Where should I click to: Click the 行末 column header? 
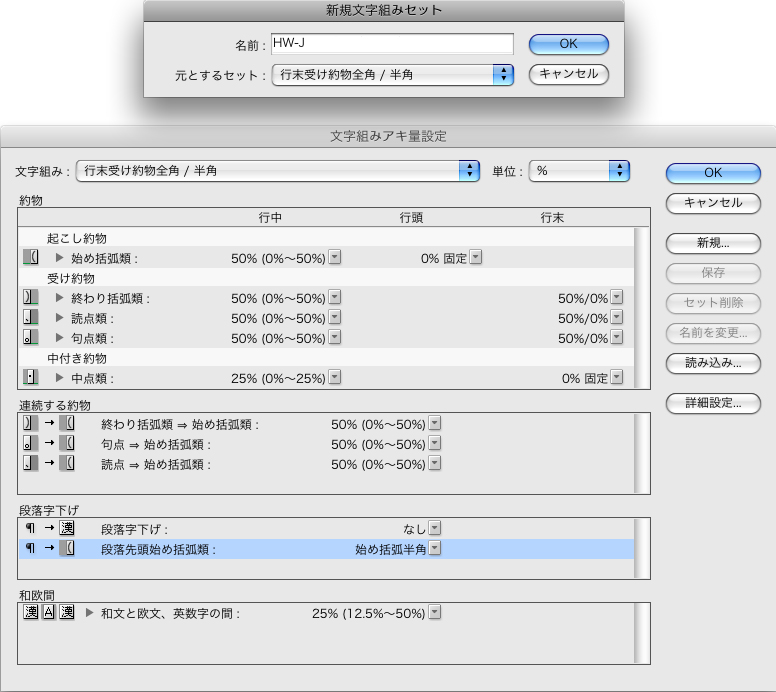[x=552, y=217]
